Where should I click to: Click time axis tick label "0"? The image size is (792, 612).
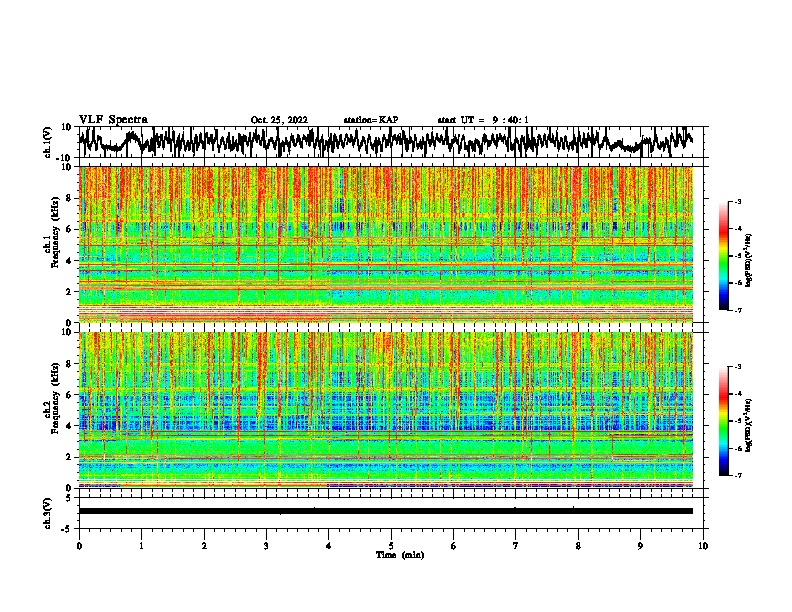point(79,546)
